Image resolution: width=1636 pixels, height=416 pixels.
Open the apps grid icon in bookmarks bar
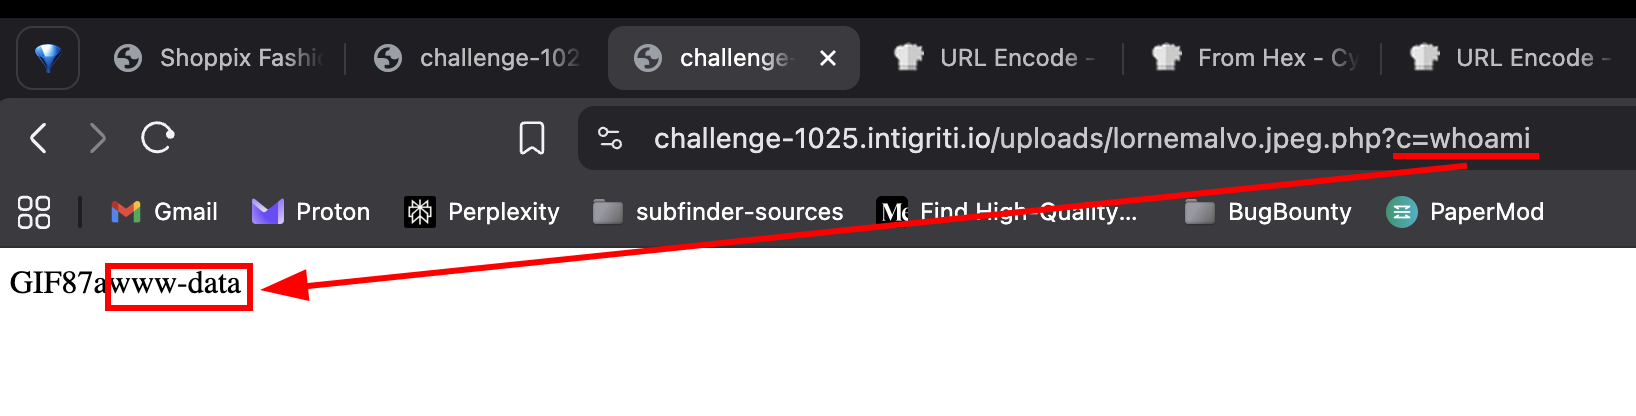tap(34, 212)
